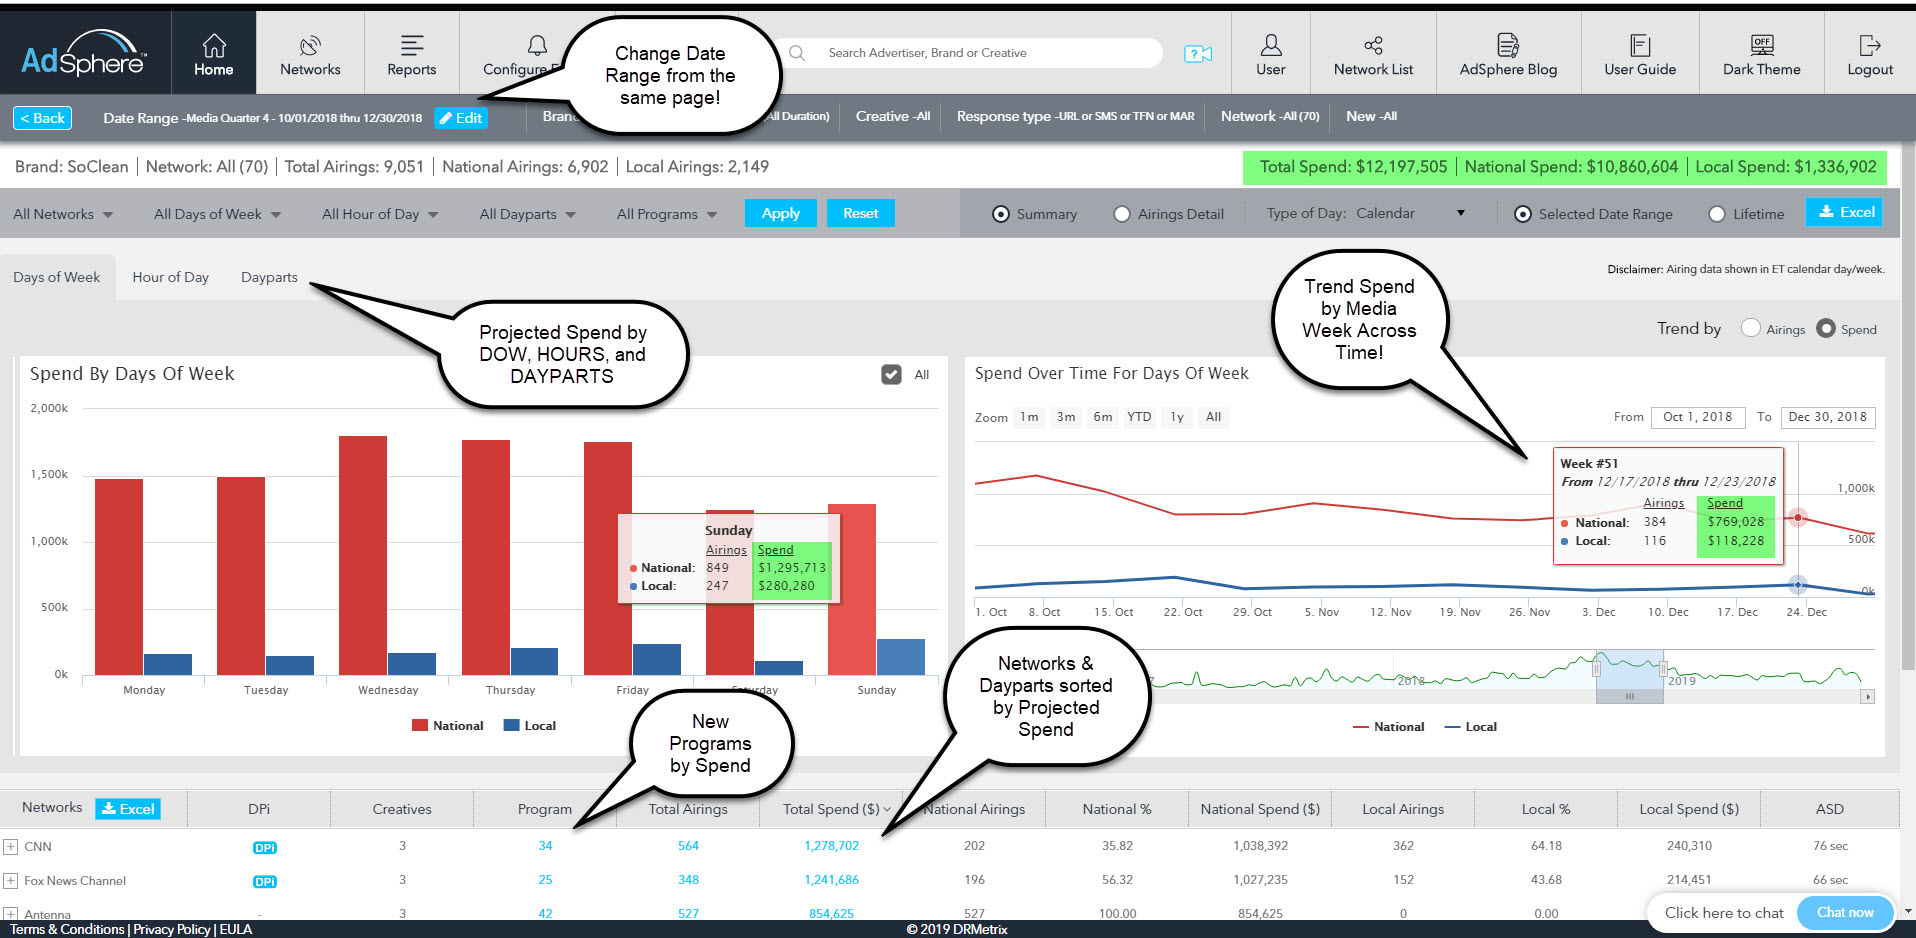Switch to the Hour of Day tab
The height and width of the screenshot is (938, 1916).
click(x=170, y=277)
